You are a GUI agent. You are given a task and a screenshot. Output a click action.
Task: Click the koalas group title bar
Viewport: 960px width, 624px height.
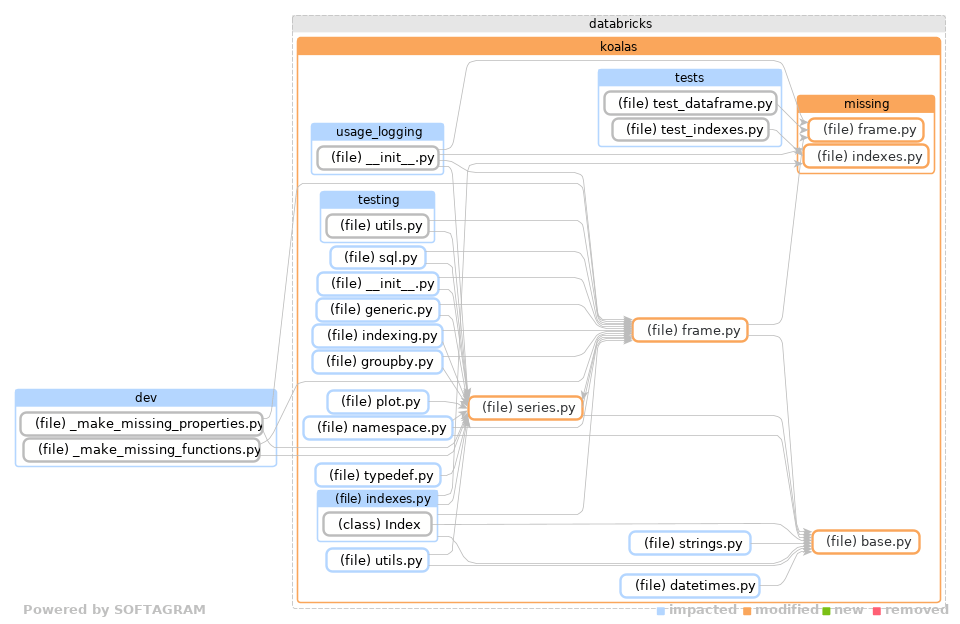(618, 46)
